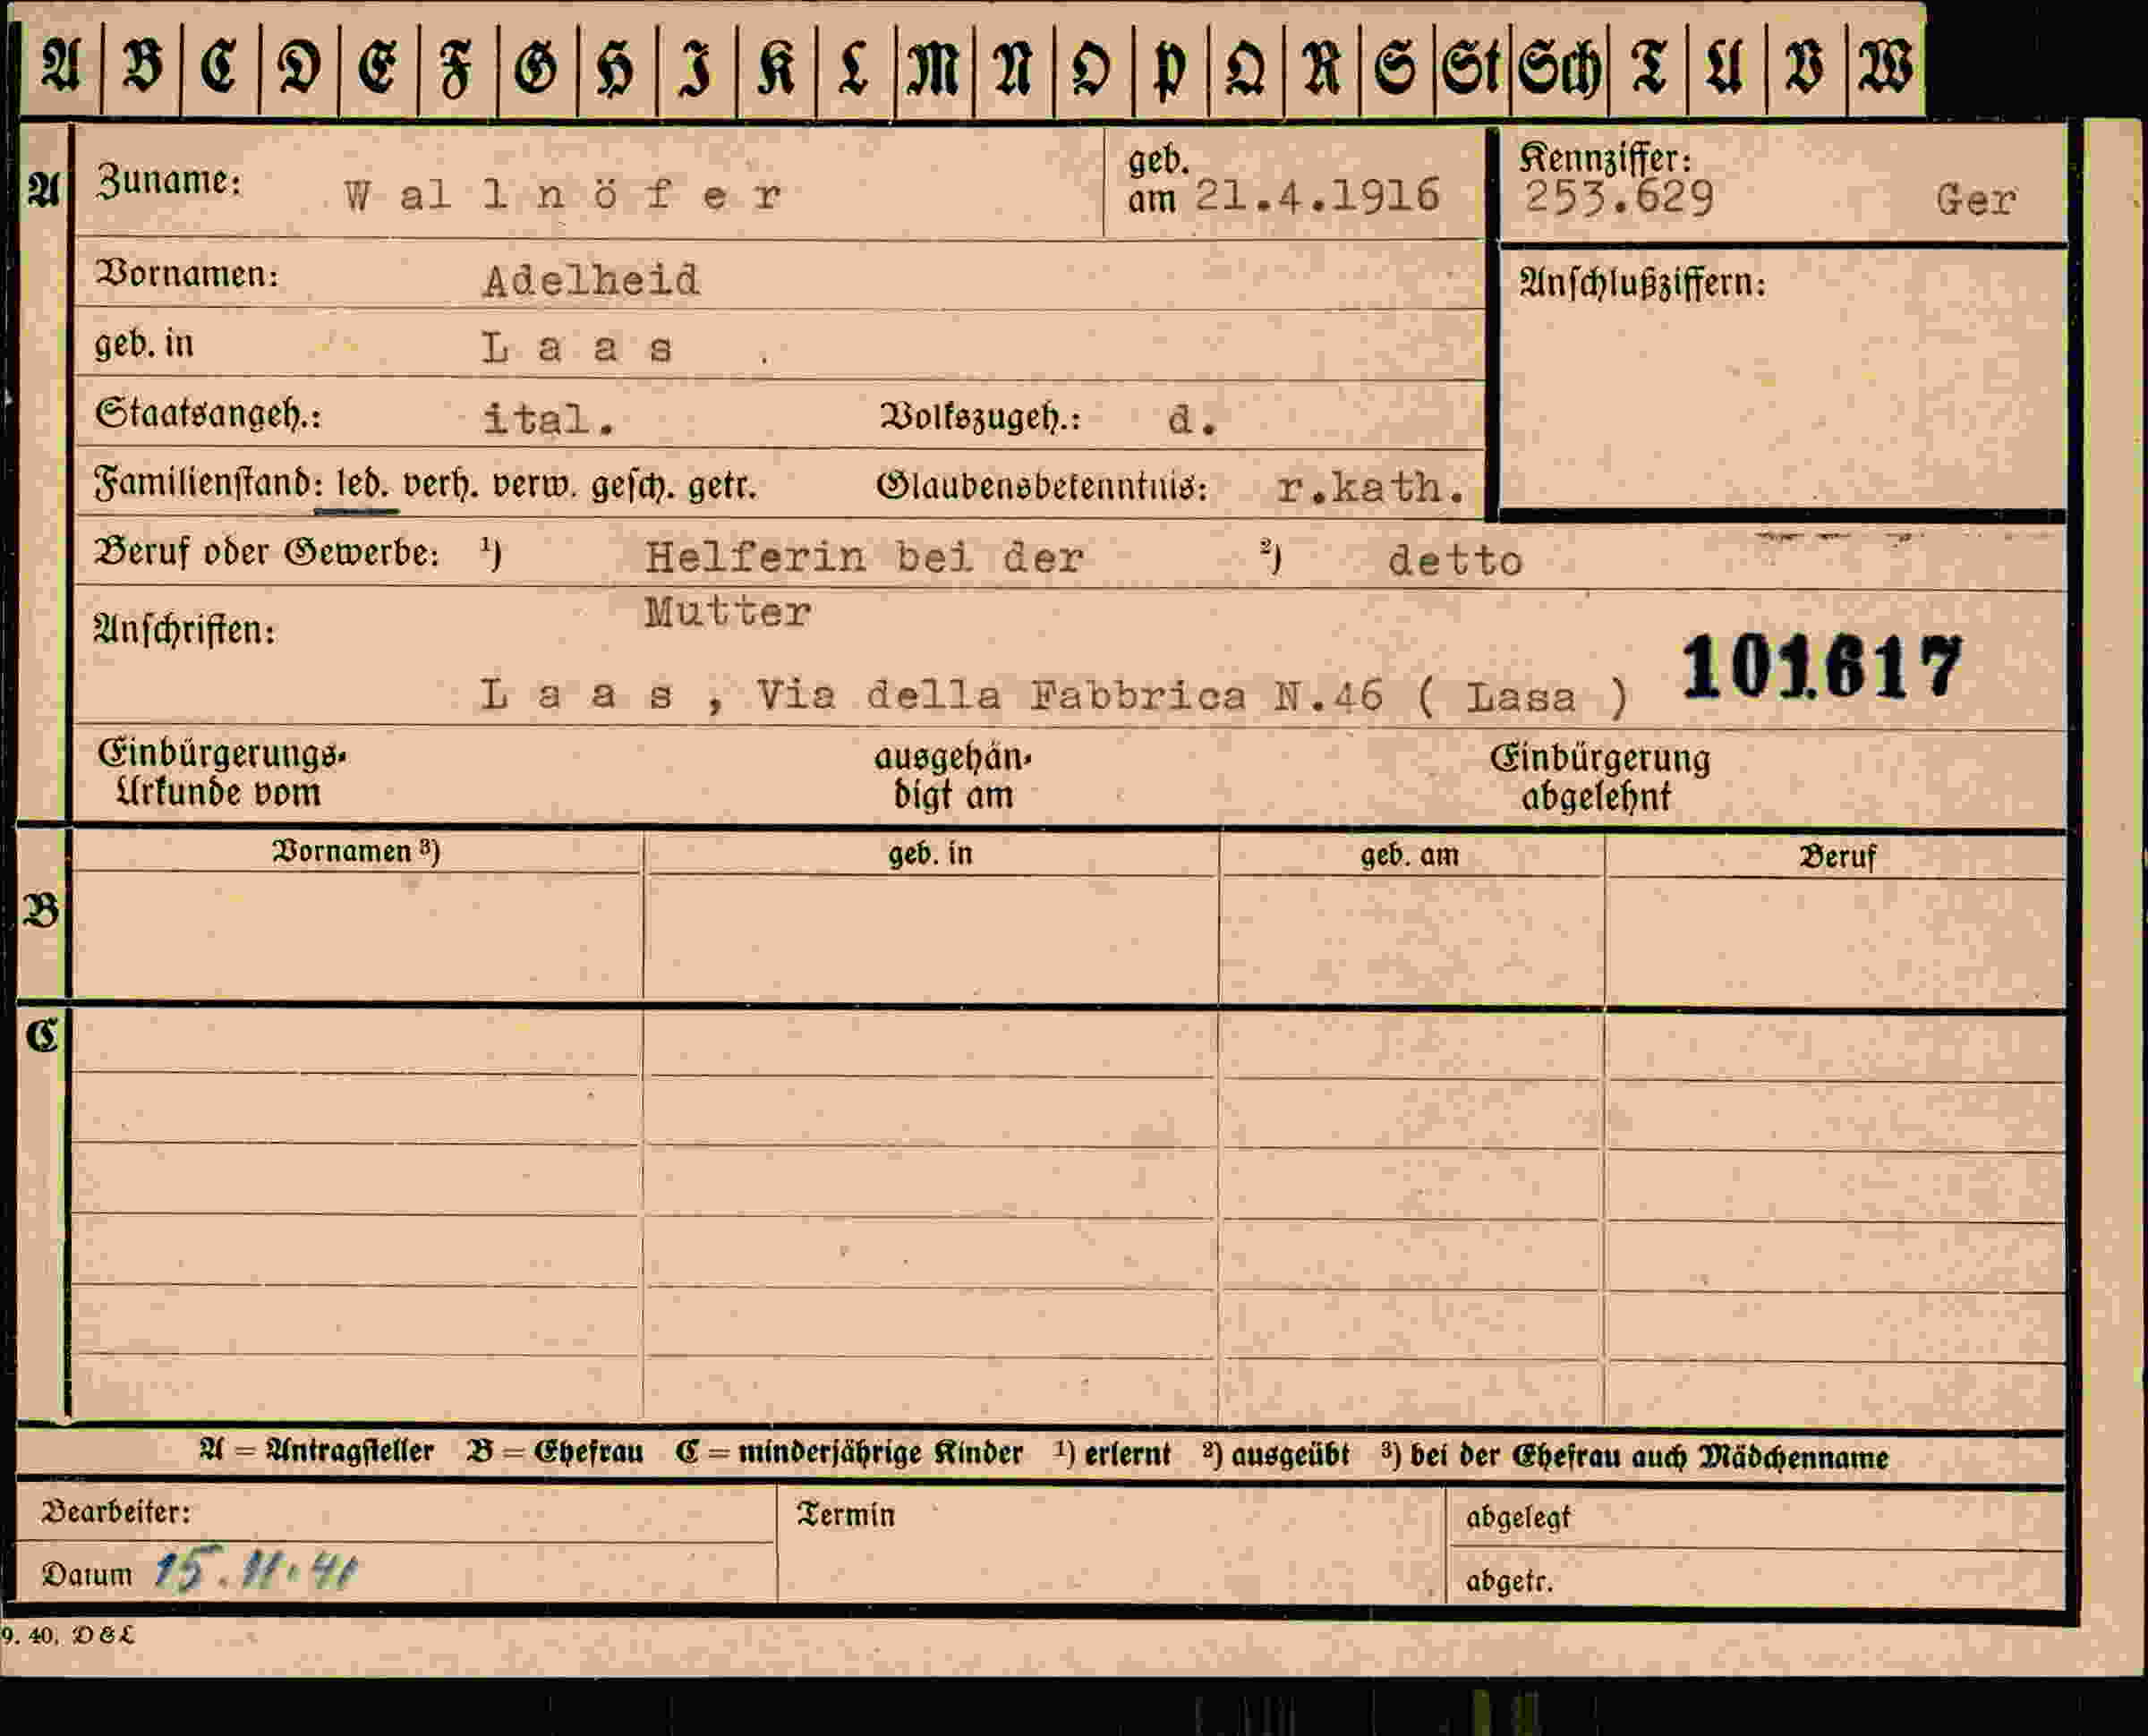
Task: Select the "G" tab in the alphabet strip
Action: coord(536,66)
